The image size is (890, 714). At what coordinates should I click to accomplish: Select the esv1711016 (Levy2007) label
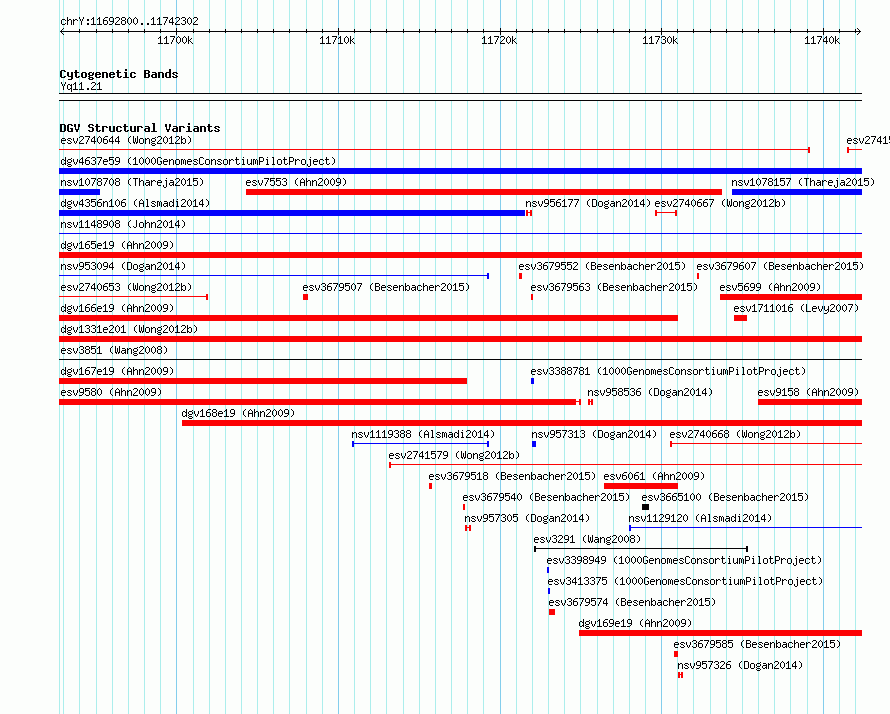pos(796,308)
